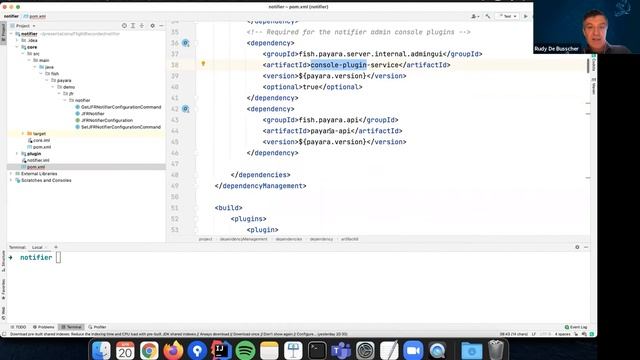
Task: Open Terminal app from the dock
Action: (317, 350)
